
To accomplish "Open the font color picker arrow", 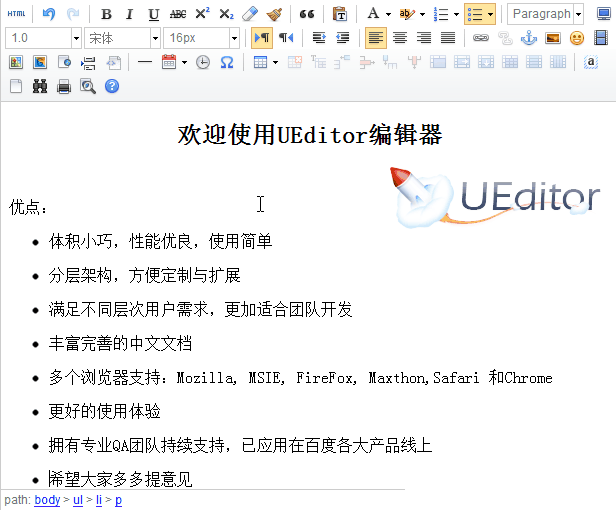I will [388, 14].
